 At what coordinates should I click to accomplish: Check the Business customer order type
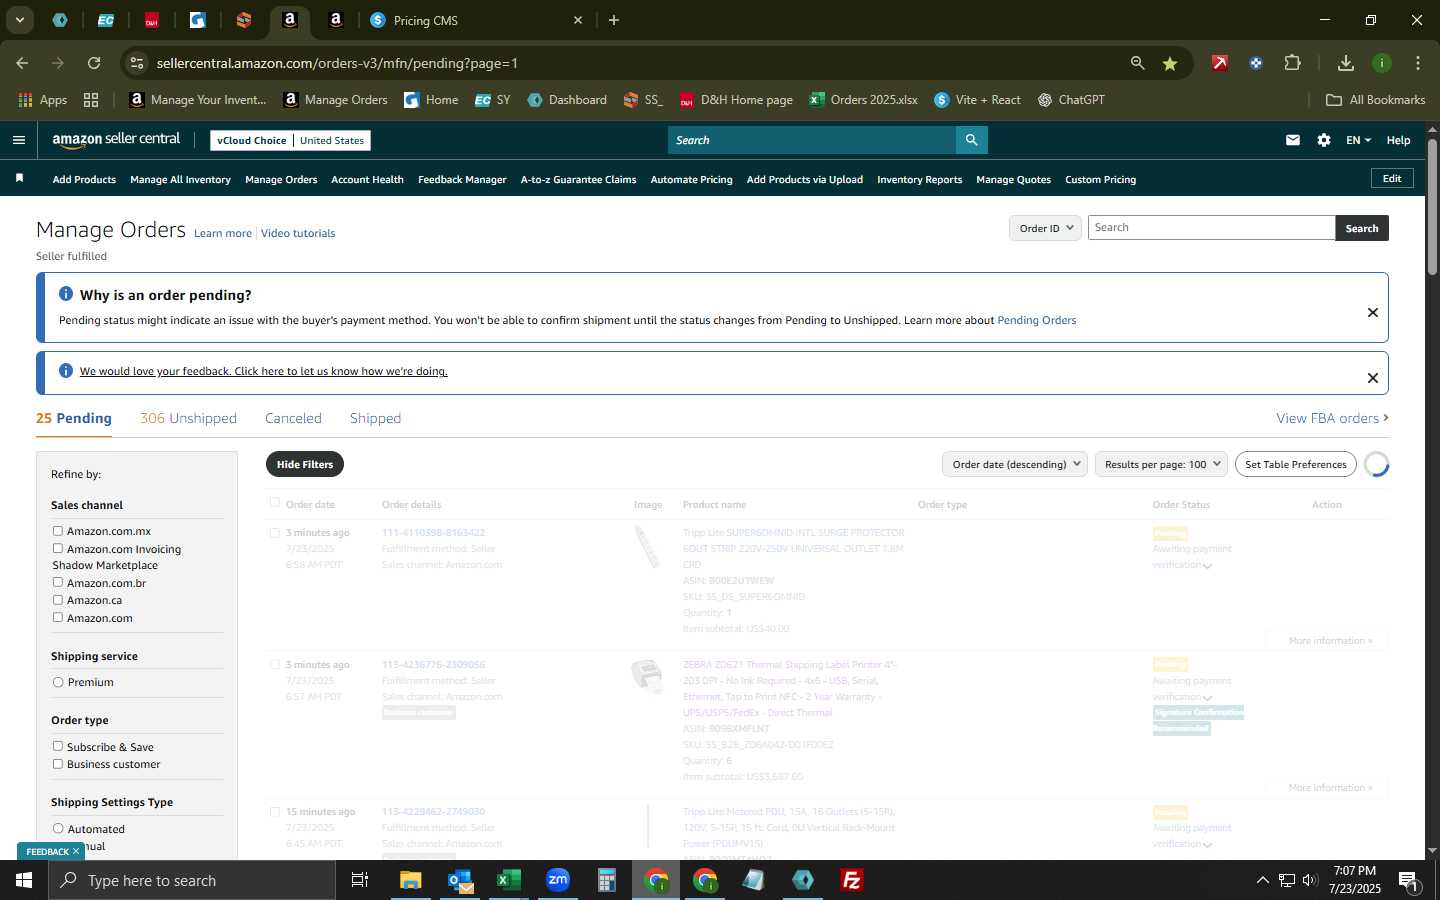coord(58,764)
